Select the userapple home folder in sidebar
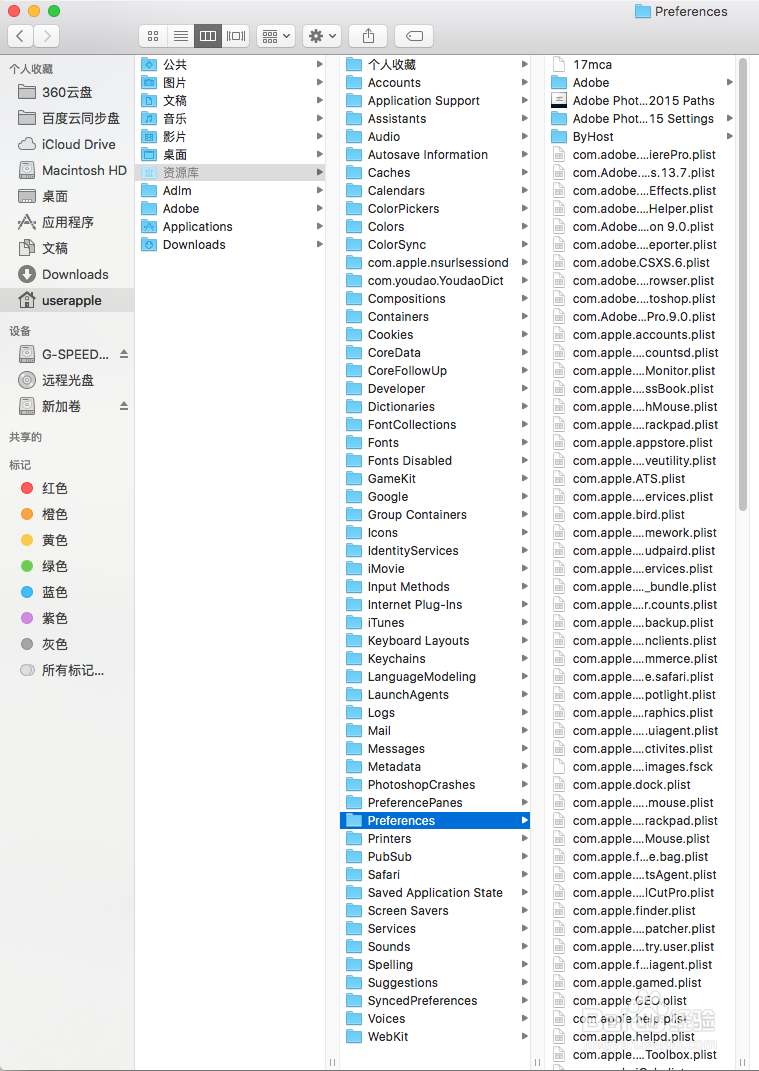The width and height of the screenshot is (759, 1071). 67,300
